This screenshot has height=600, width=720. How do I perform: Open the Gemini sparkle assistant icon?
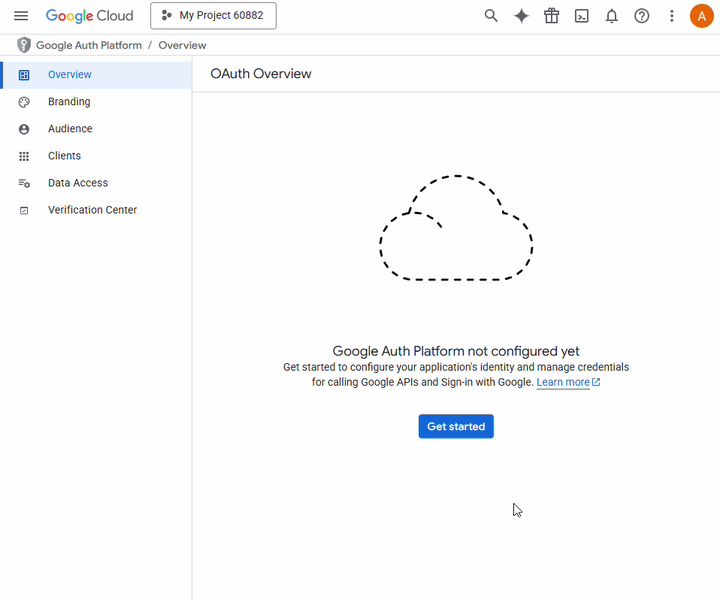point(521,16)
